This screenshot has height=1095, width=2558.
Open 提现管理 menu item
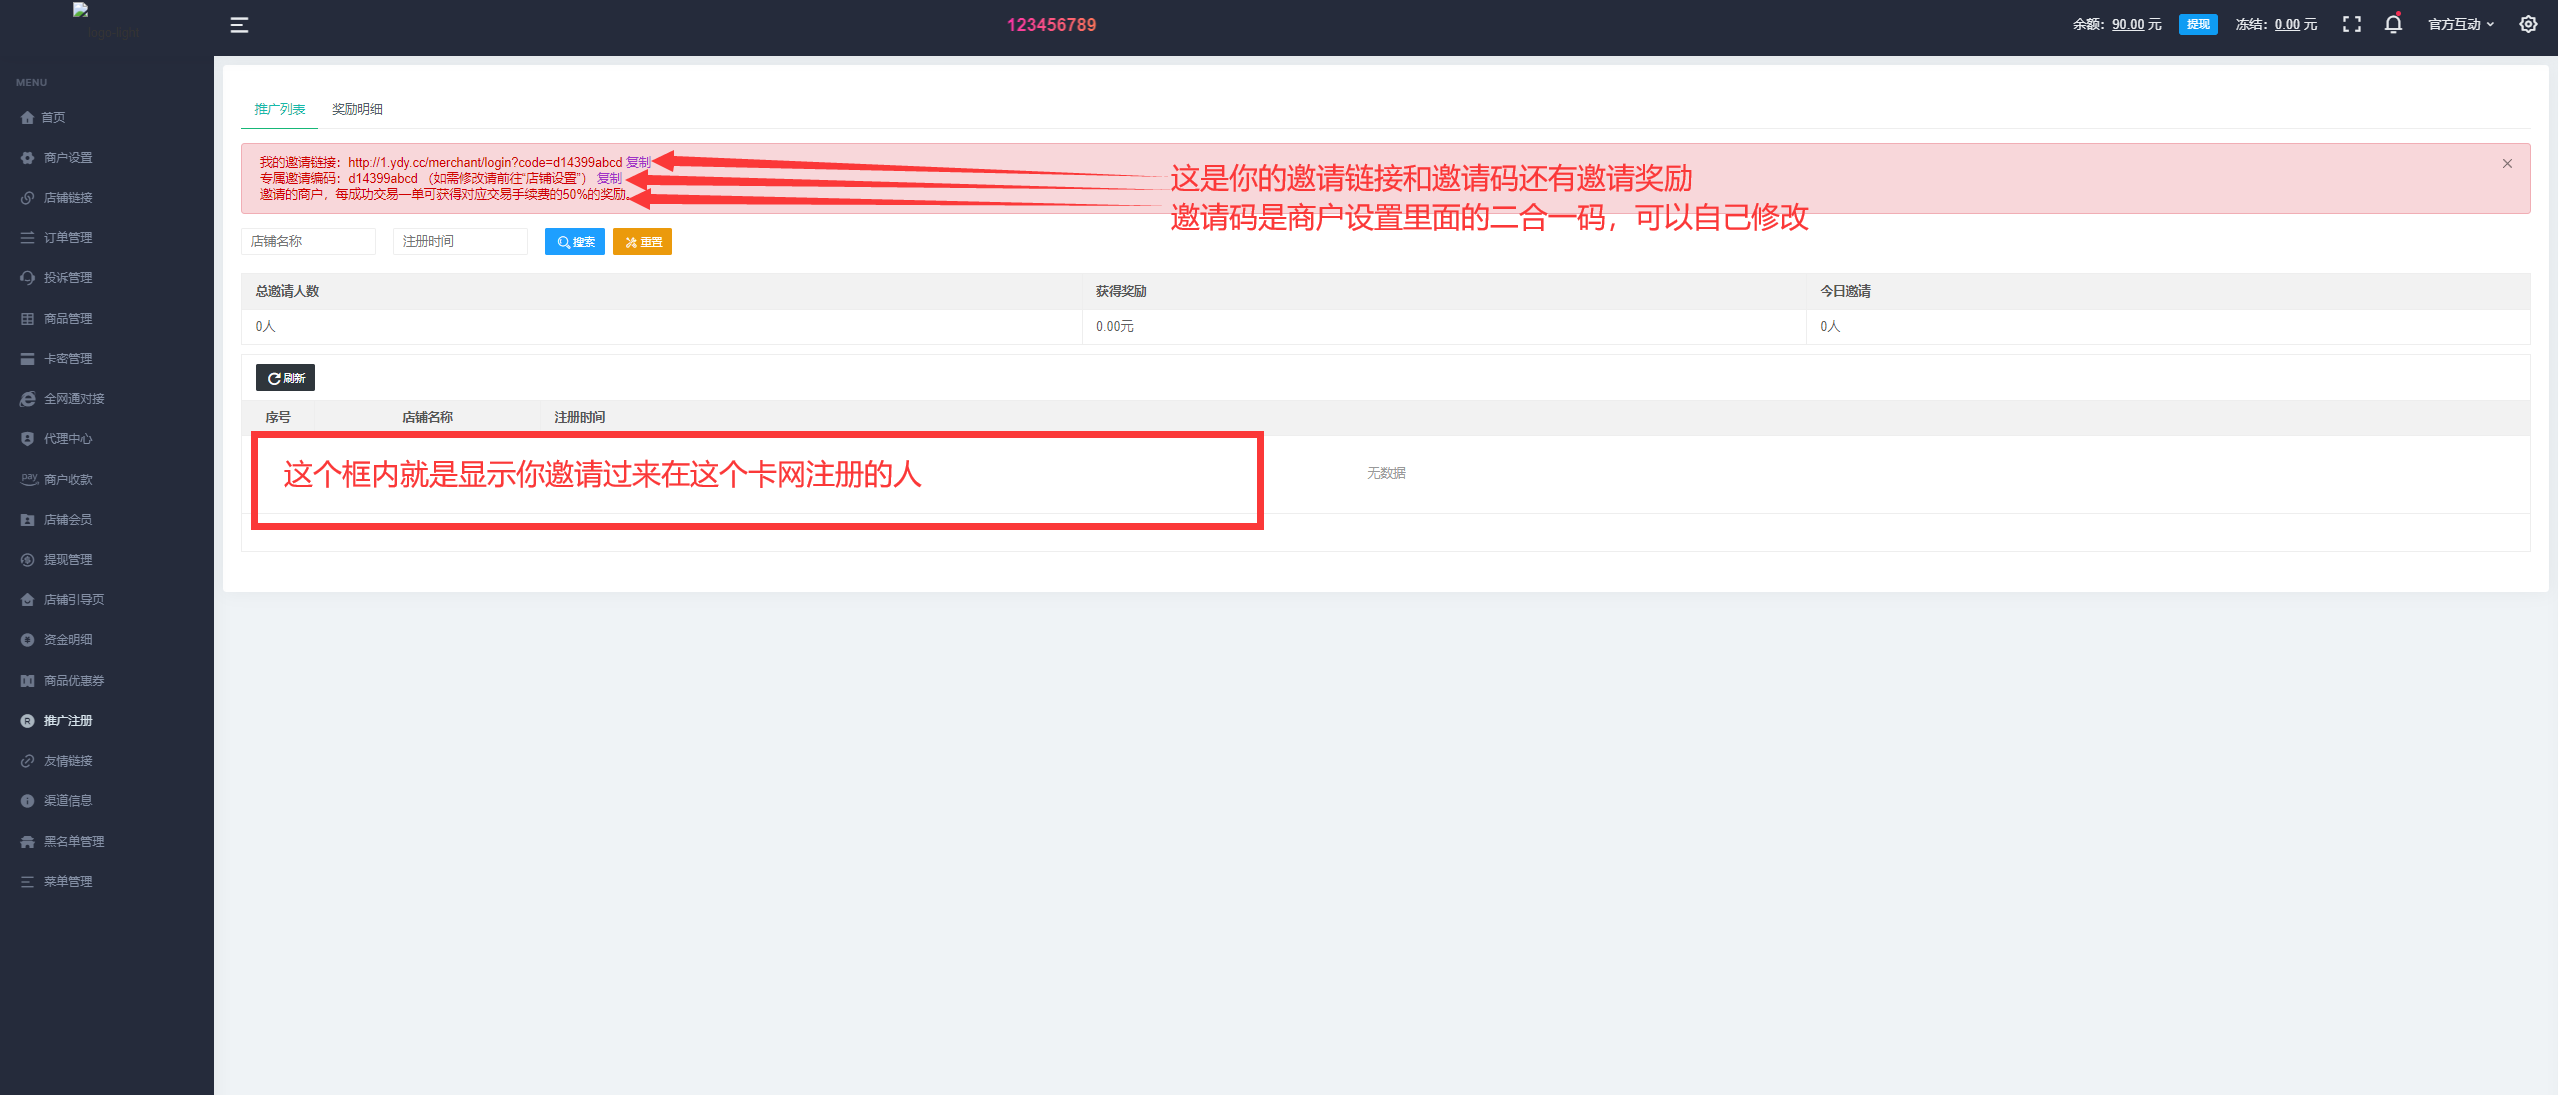[x=68, y=560]
